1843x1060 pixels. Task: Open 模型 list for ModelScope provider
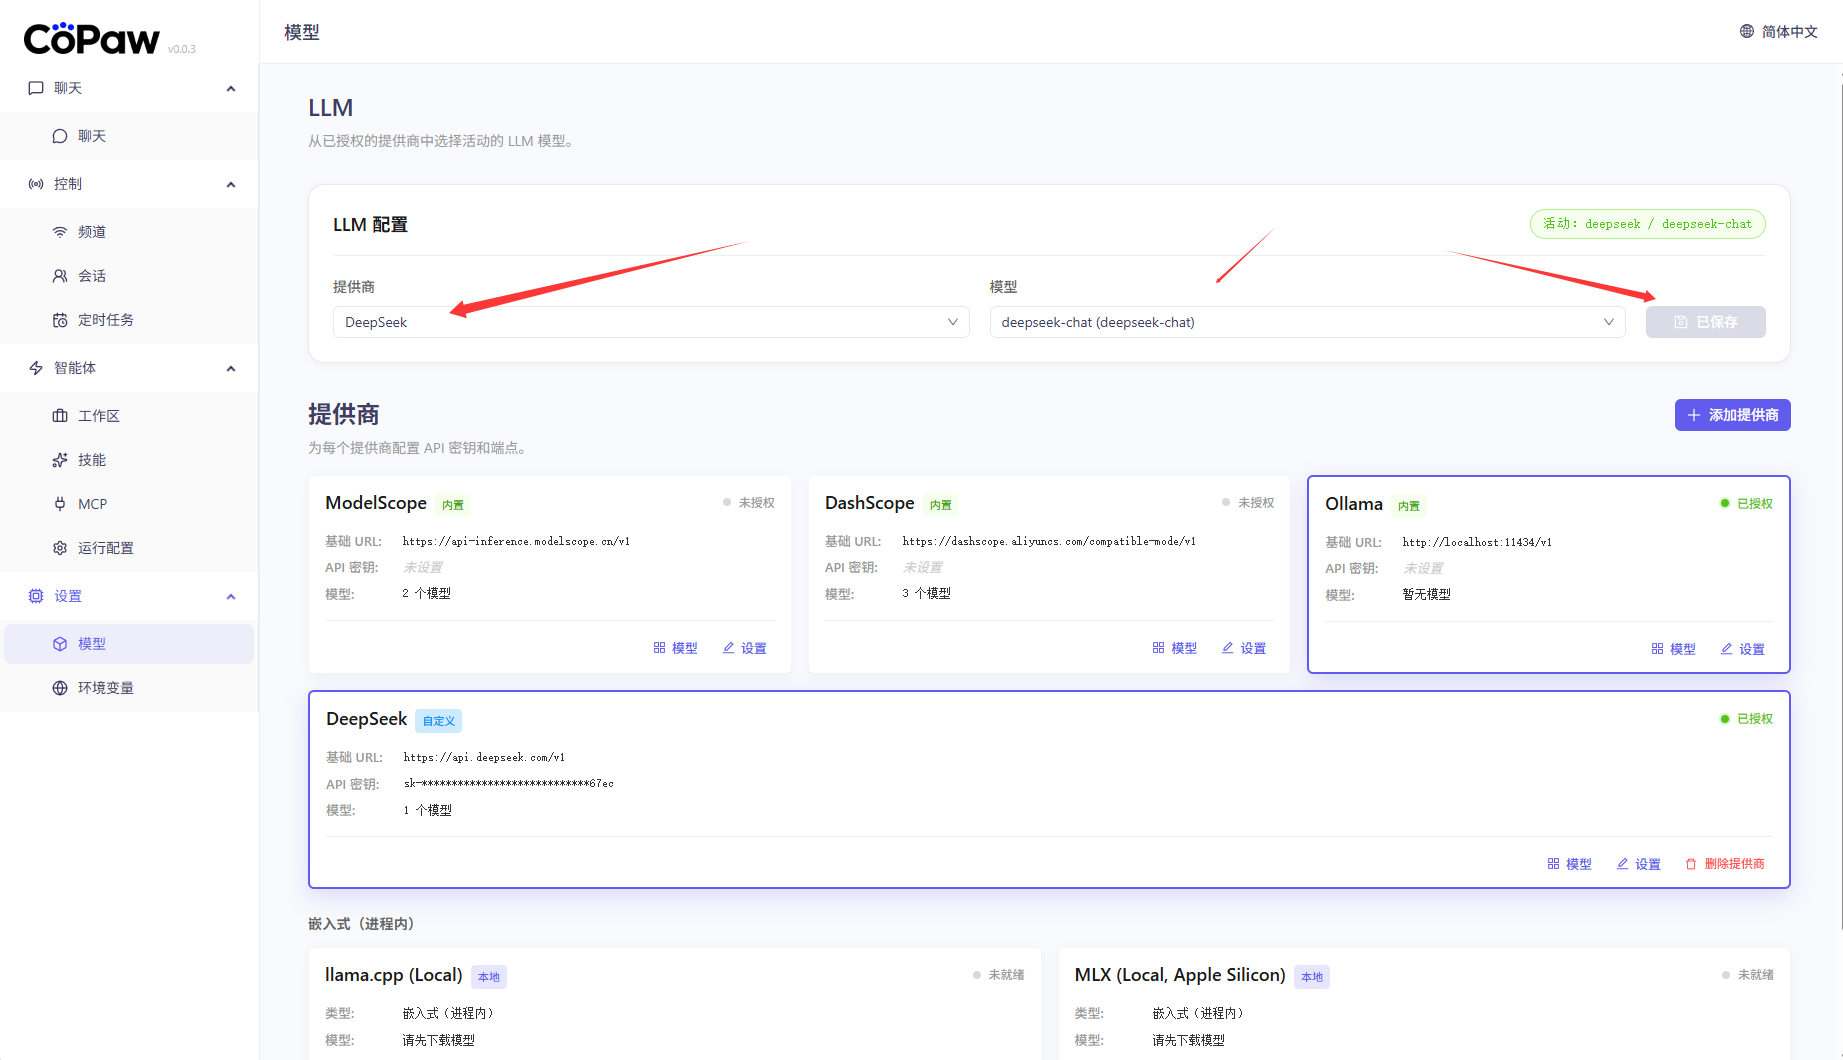tap(675, 648)
